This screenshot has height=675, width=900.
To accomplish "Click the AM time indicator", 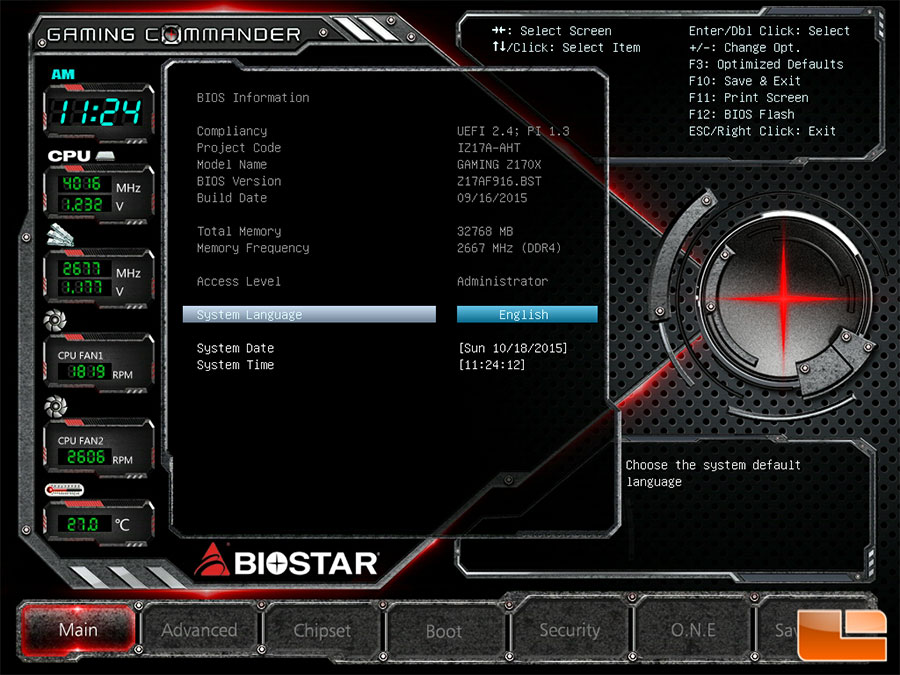I will [x=63, y=74].
